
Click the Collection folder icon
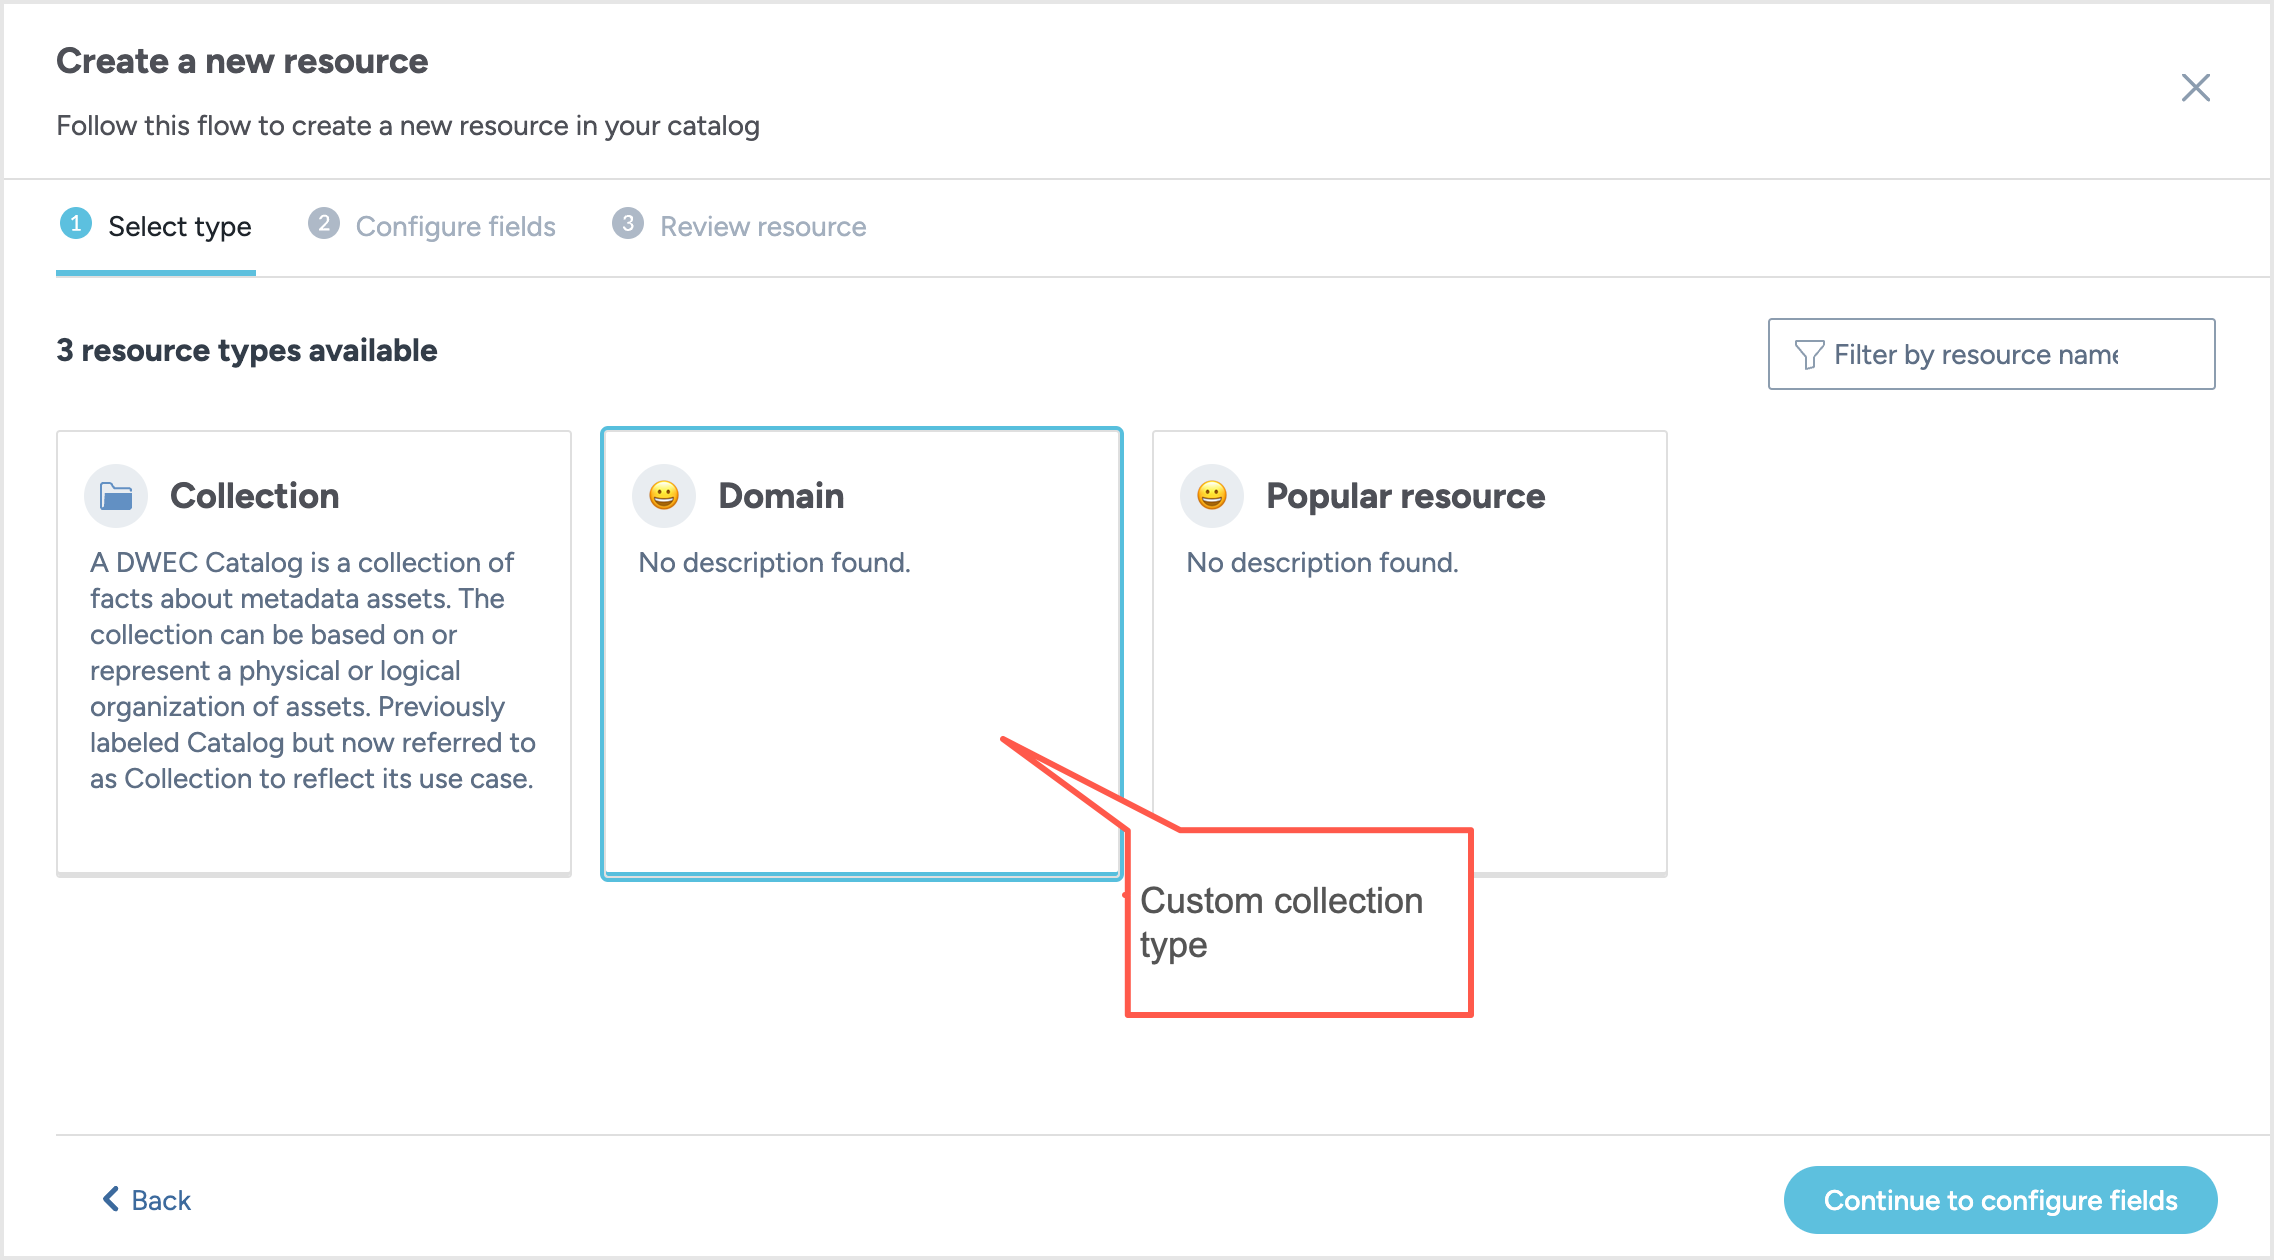[116, 496]
